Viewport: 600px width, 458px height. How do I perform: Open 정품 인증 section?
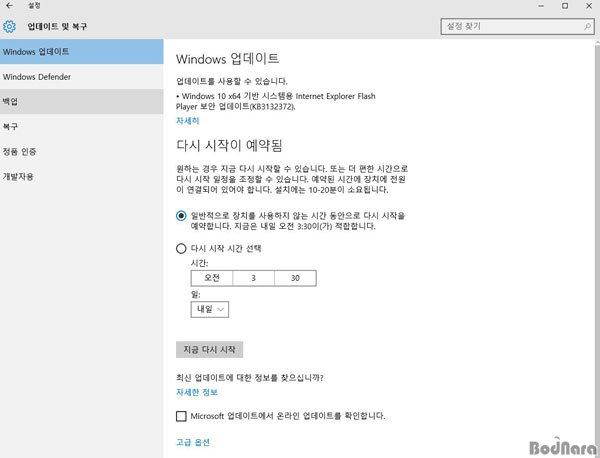82,152
